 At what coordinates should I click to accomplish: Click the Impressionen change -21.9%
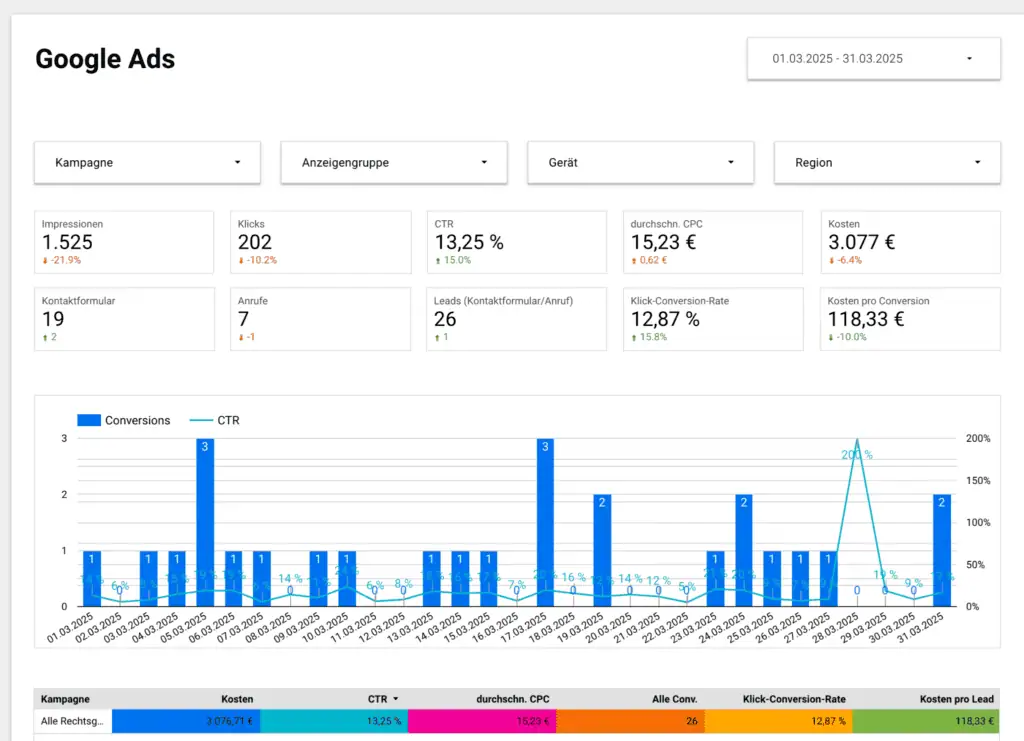click(x=62, y=260)
